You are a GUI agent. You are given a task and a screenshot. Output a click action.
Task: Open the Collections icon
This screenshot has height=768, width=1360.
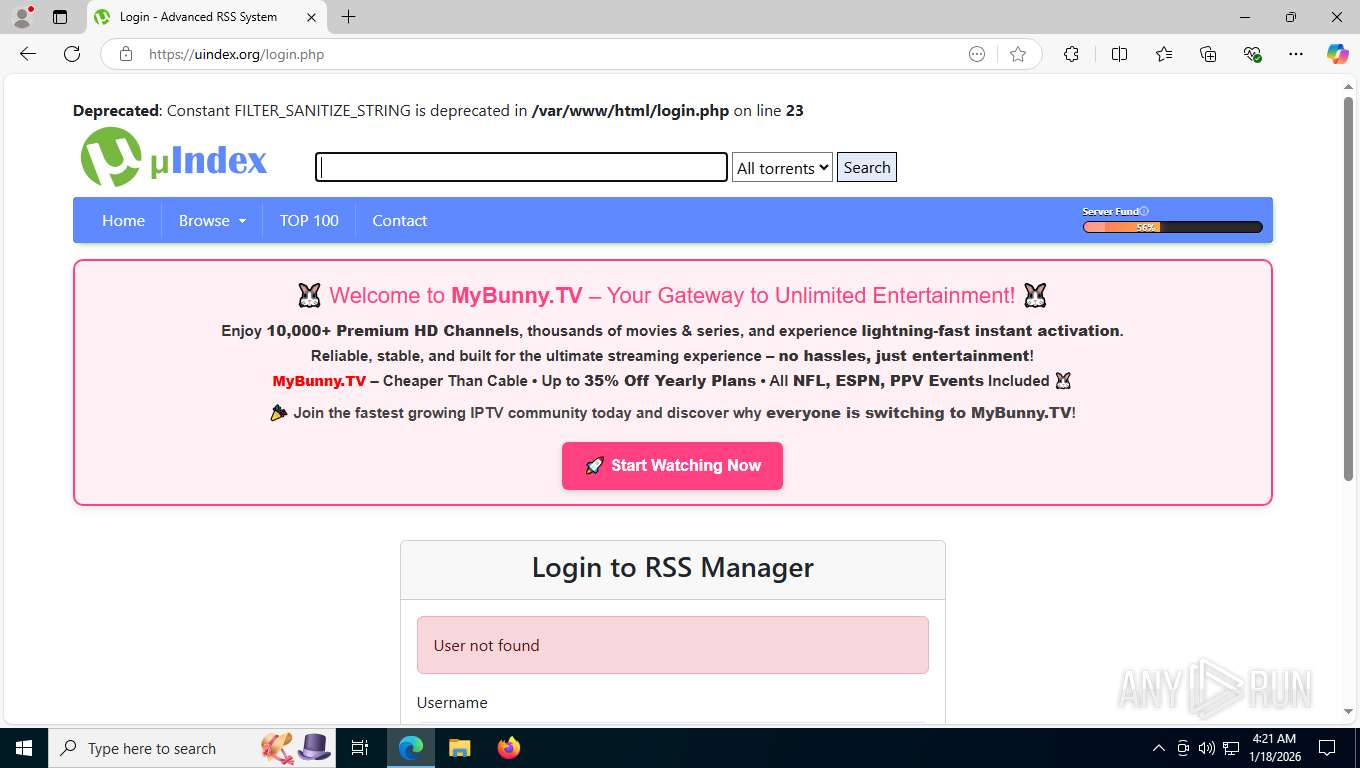point(1208,54)
